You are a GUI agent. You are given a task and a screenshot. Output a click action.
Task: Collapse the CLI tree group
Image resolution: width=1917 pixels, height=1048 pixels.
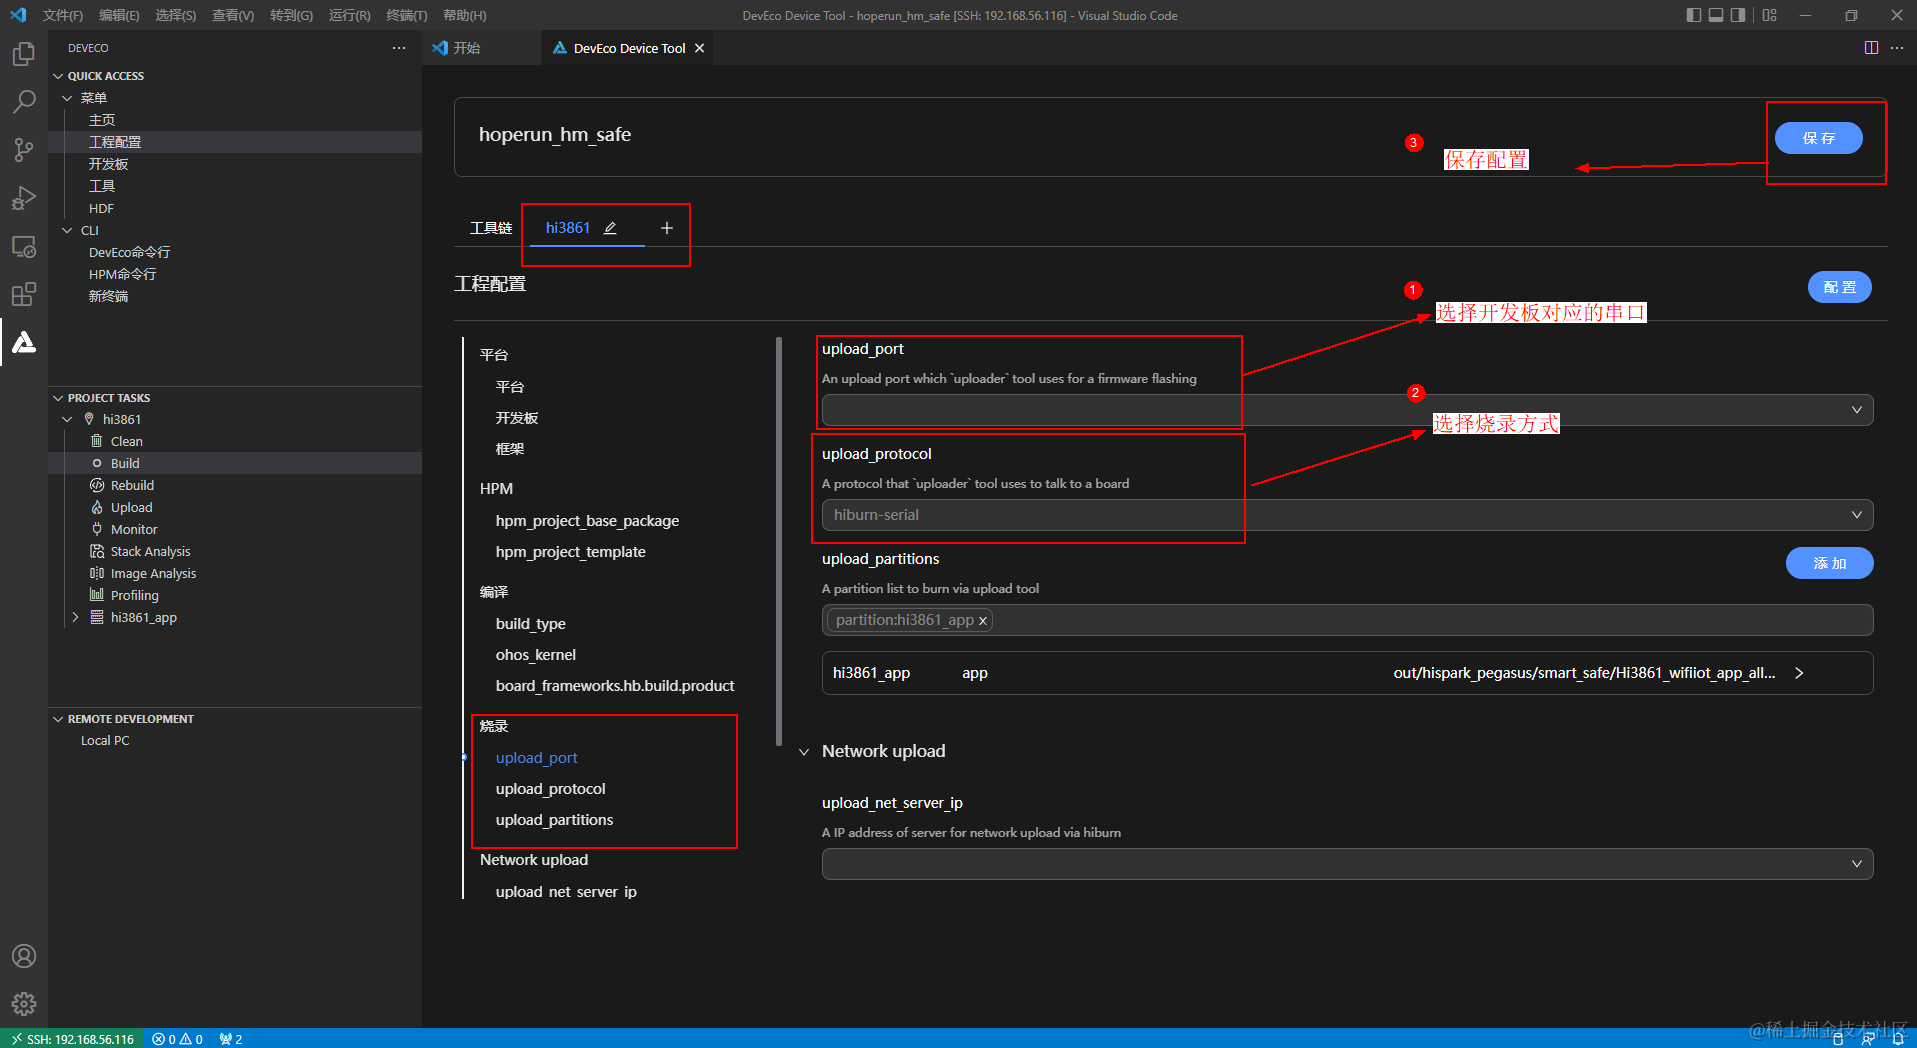67,230
